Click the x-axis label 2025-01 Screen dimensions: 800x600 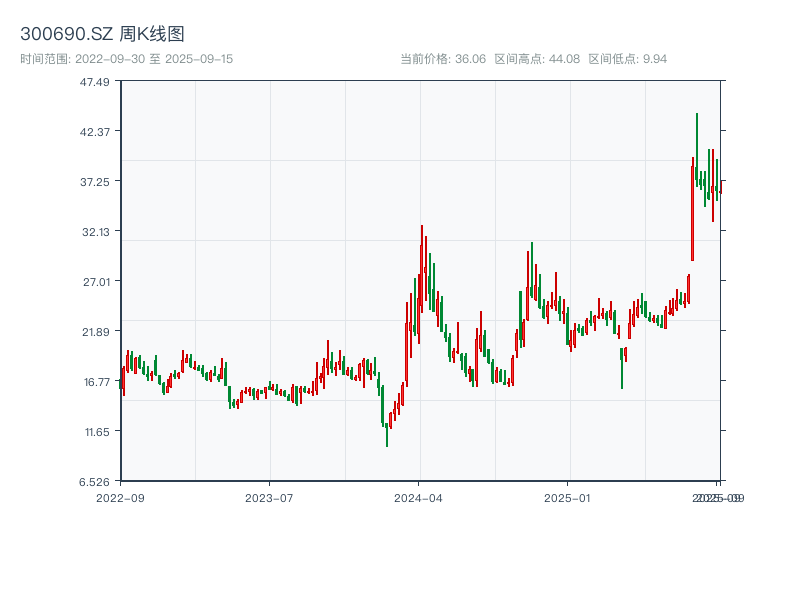[567, 498]
